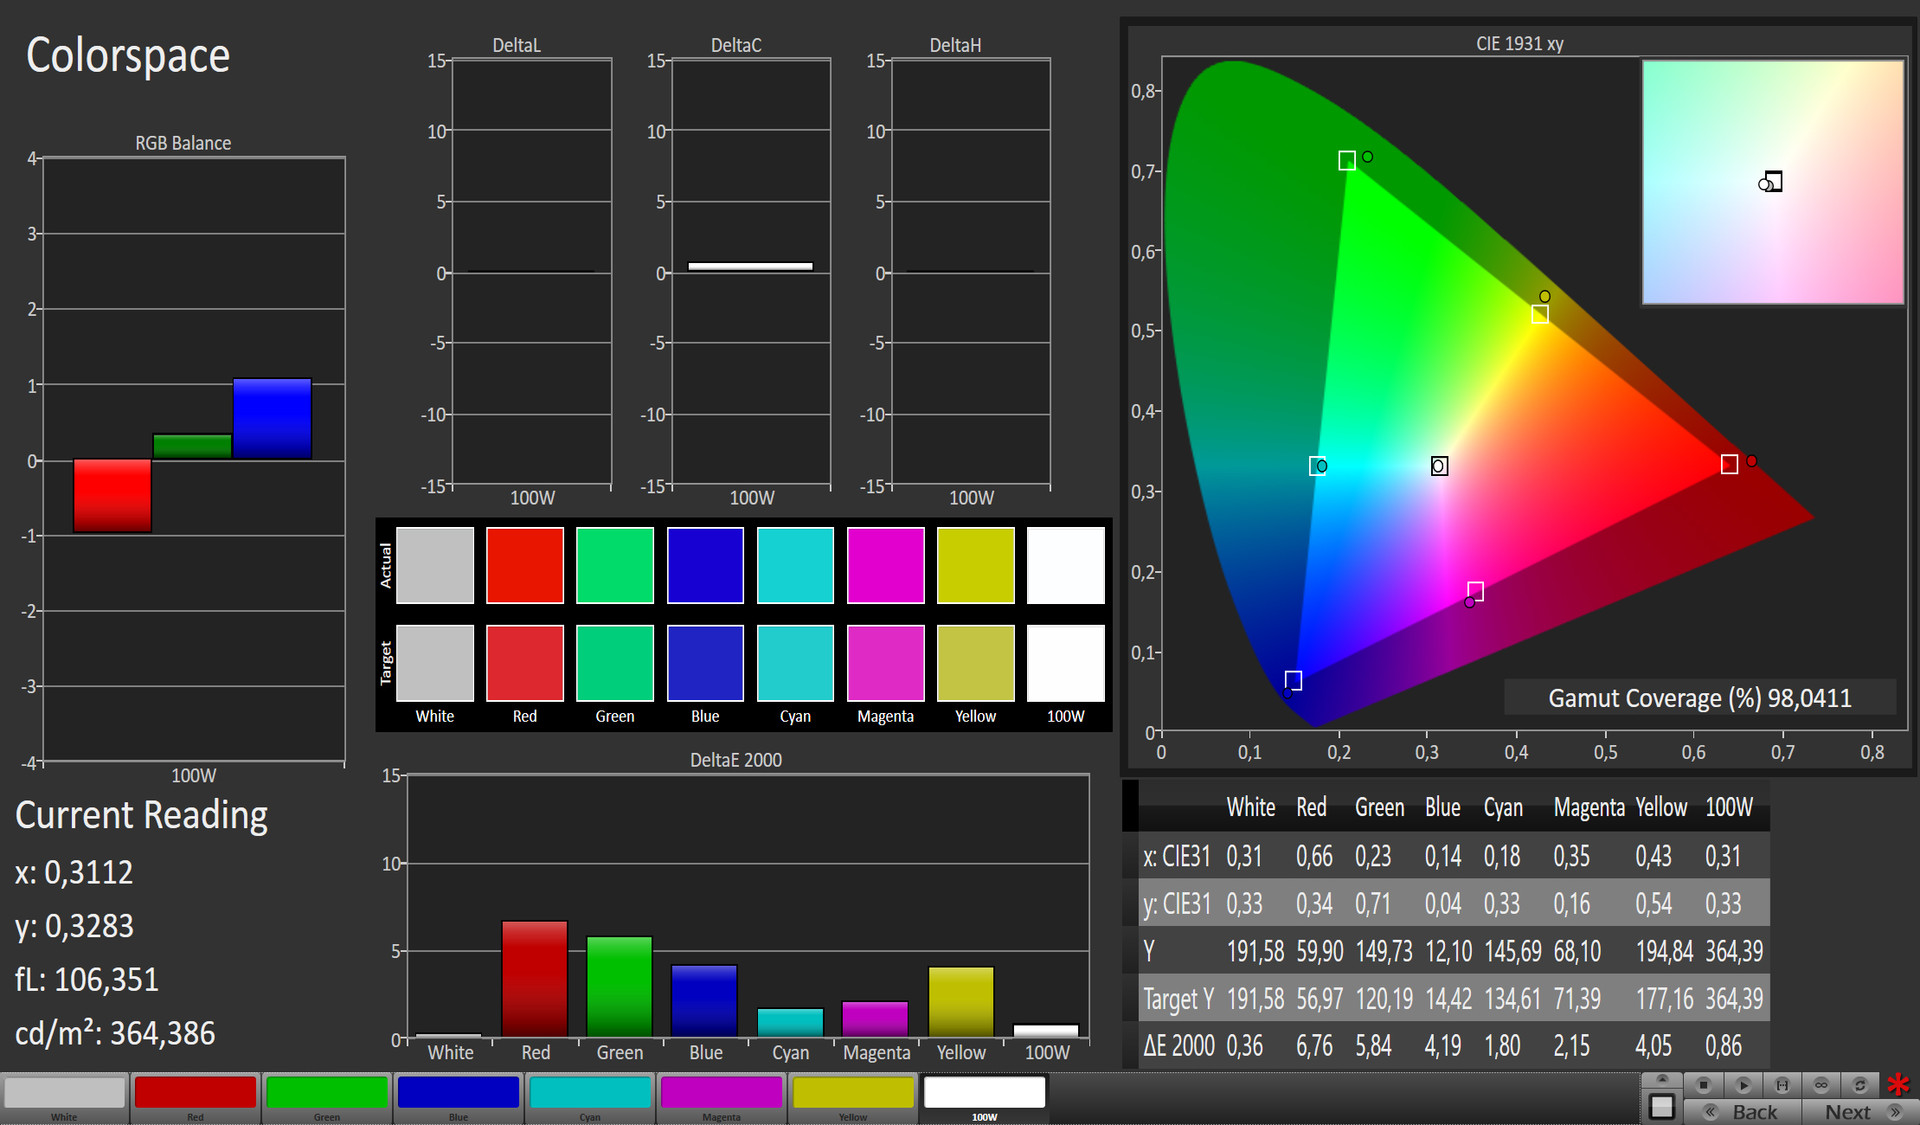This screenshot has width=1920, height=1125.
Task: Click the Yellow y: CIE31 value 0,54
Action: coord(1653,904)
